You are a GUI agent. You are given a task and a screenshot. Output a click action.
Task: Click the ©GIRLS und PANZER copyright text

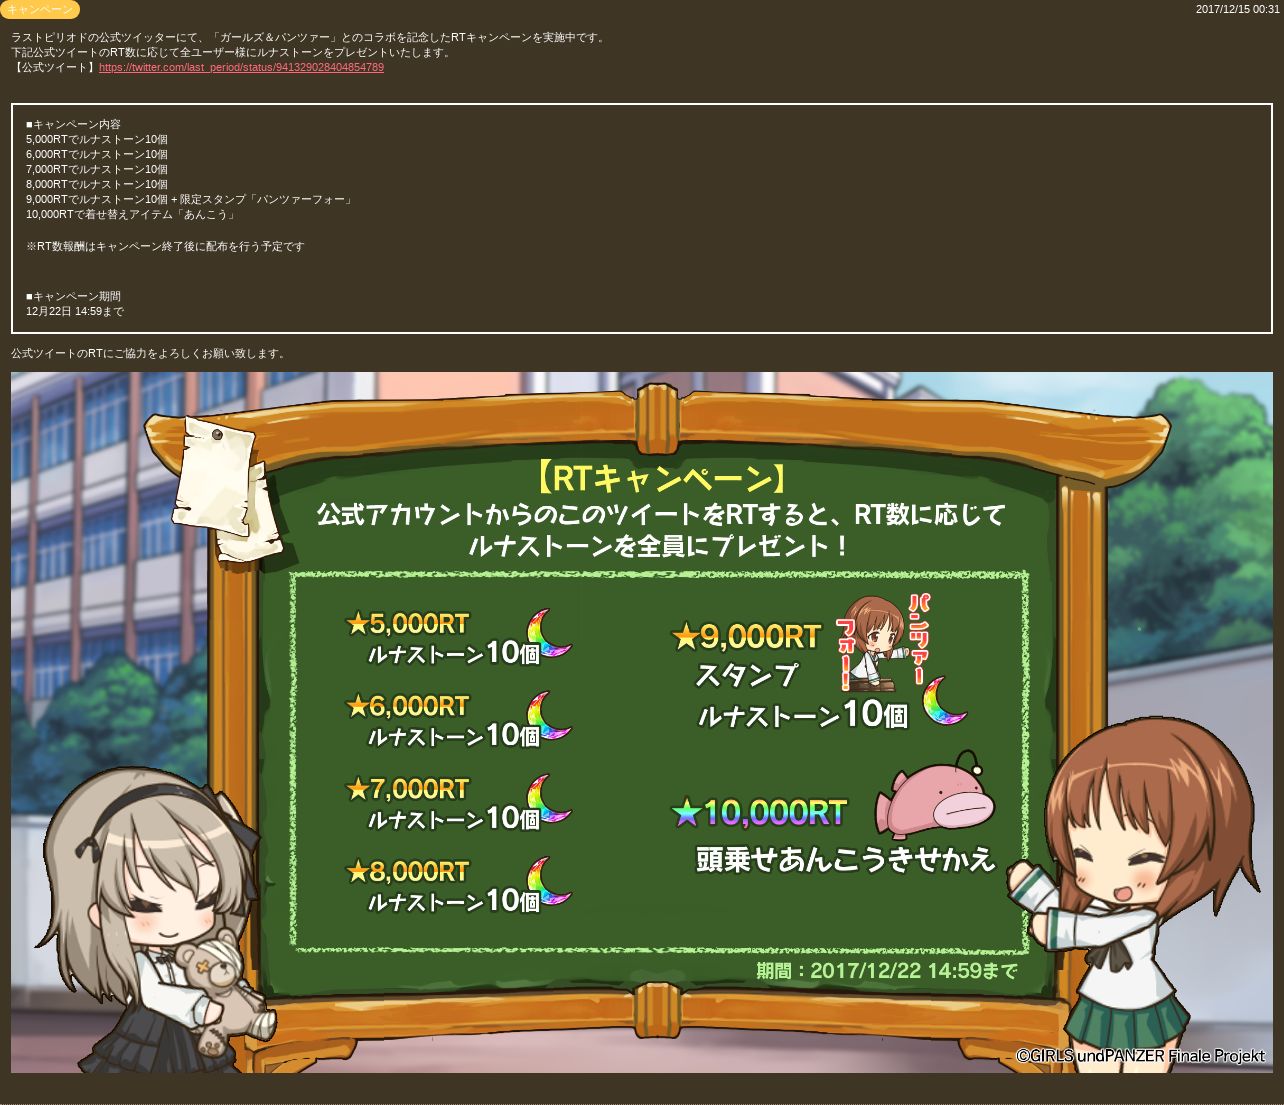1140,1055
